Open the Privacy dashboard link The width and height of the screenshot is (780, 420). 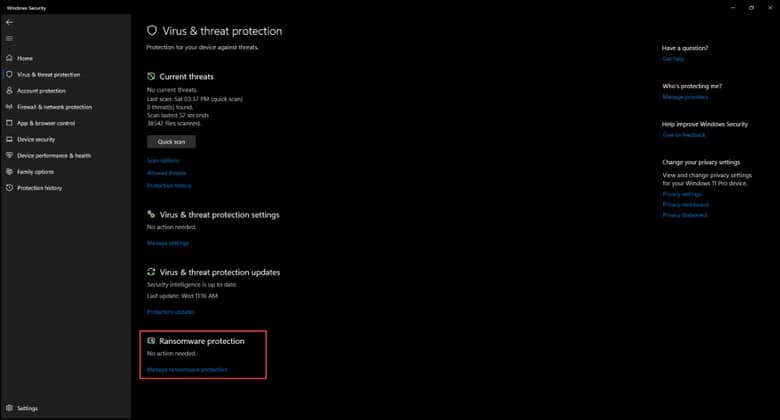685,205
